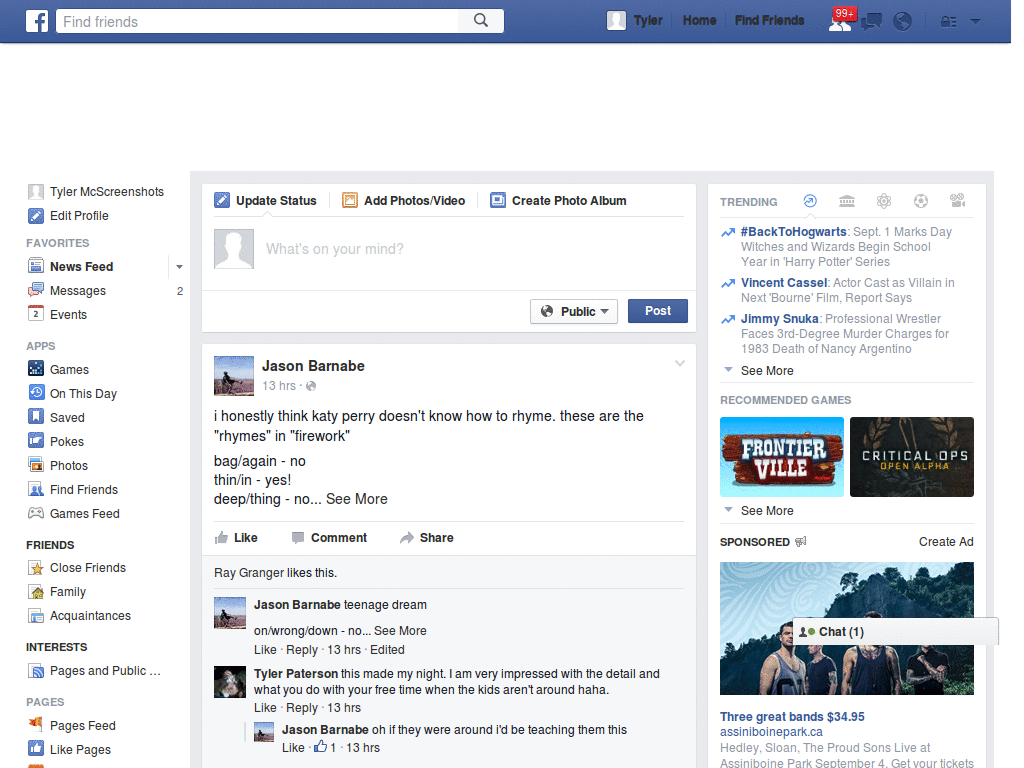Screen dimensions: 1024x768
Task: Open Three great bands $34.95 link
Action: point(792,716)
